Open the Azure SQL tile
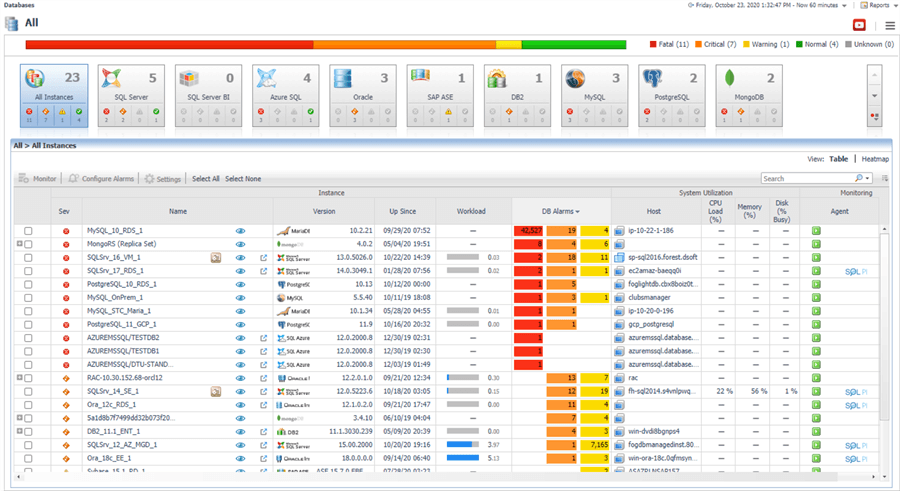Viewport: 900px width, 491px height. tap(286, 95)
